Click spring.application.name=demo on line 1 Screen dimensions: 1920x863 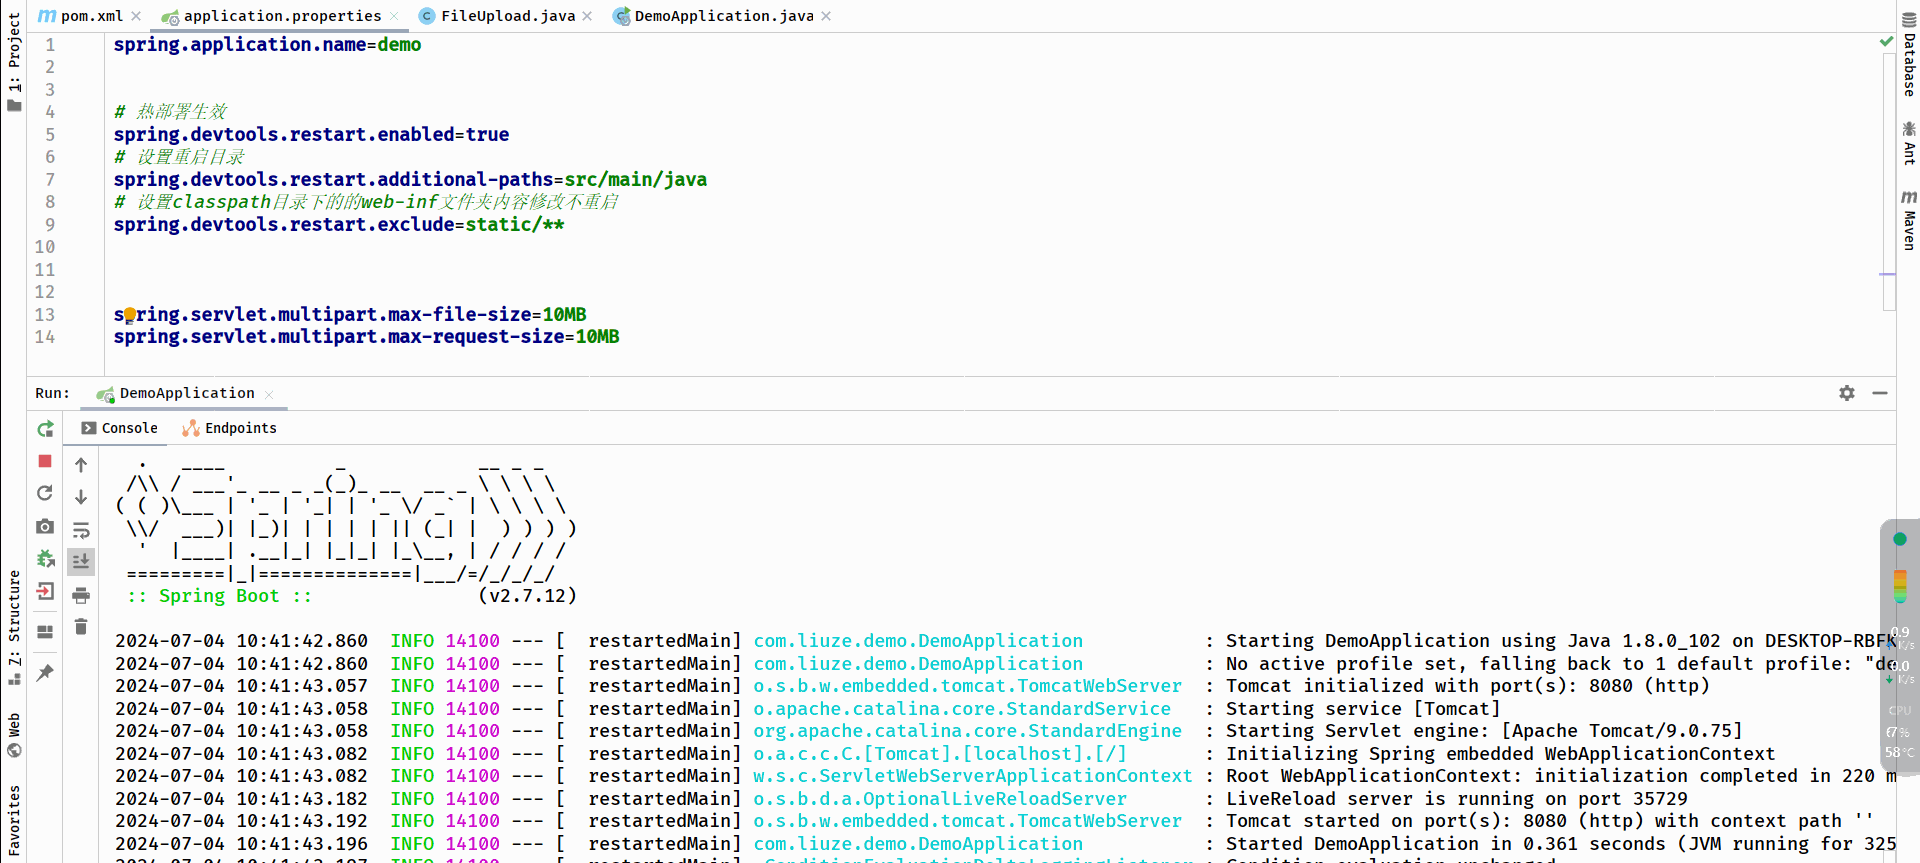(x=267, y=45)
